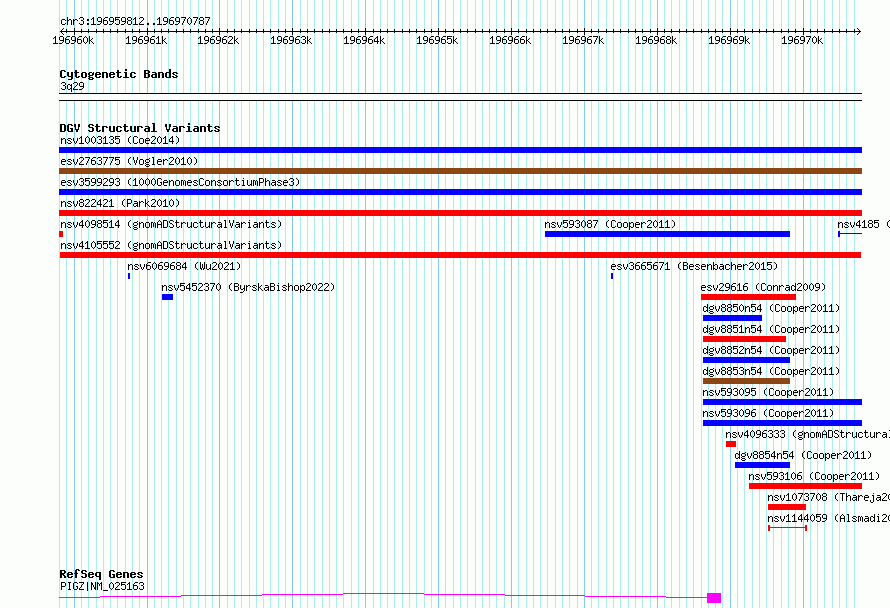
Task: Open nsv593087 (Cooper2011) label
Action: [610, 224]
